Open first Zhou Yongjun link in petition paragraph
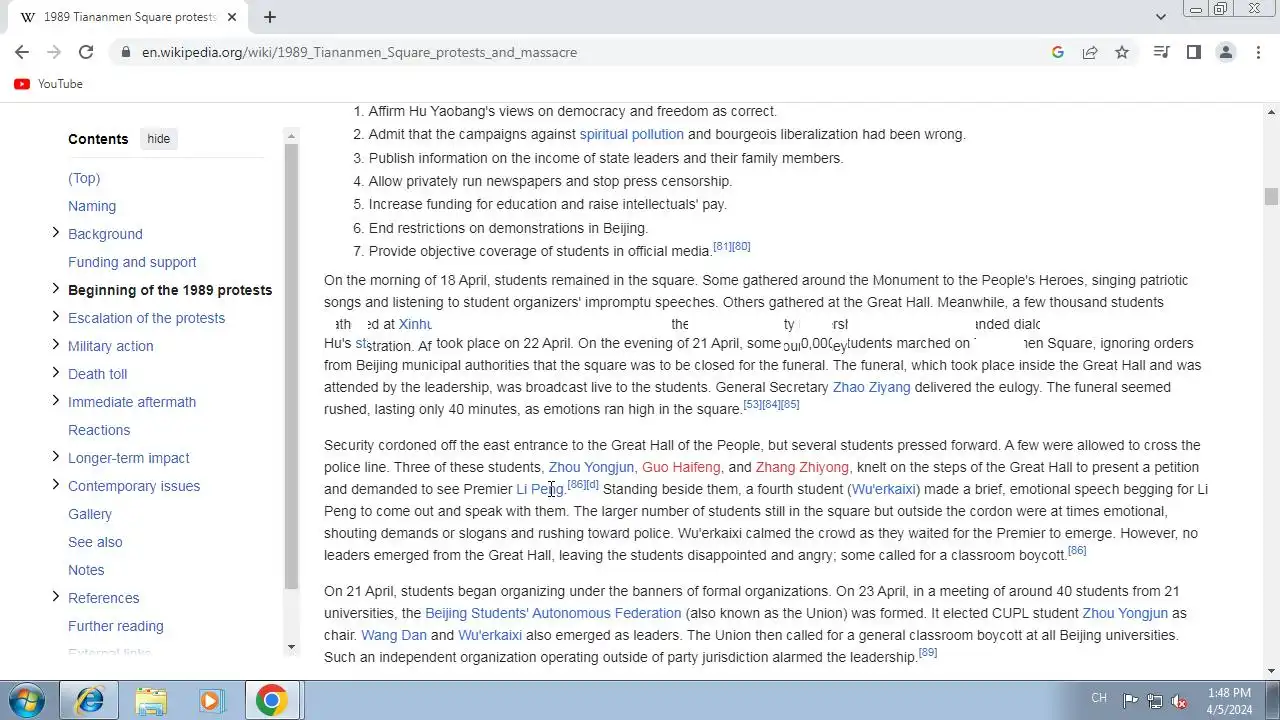The width and height of the screenshot is (1280, 720). pos(591,467)
